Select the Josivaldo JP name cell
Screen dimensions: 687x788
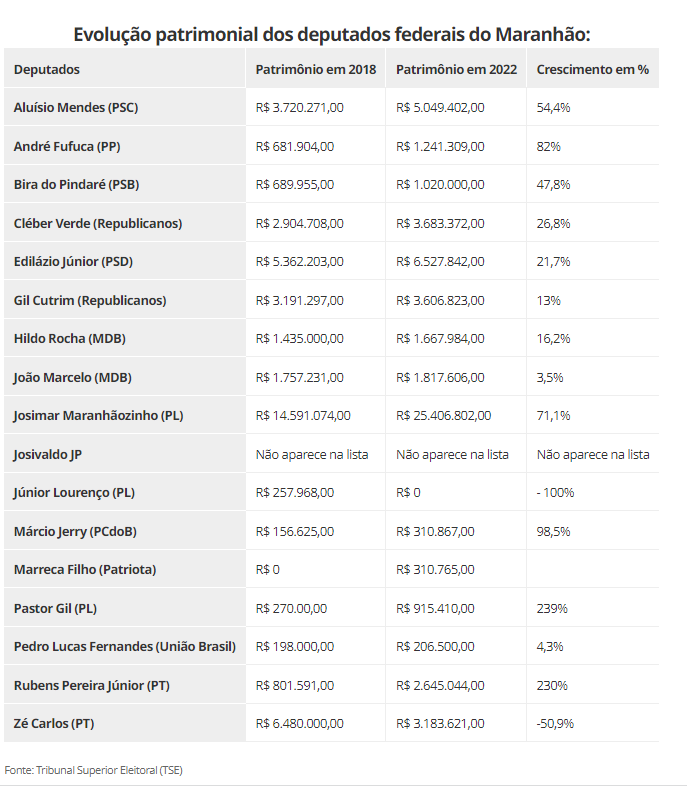click(48, 454)
